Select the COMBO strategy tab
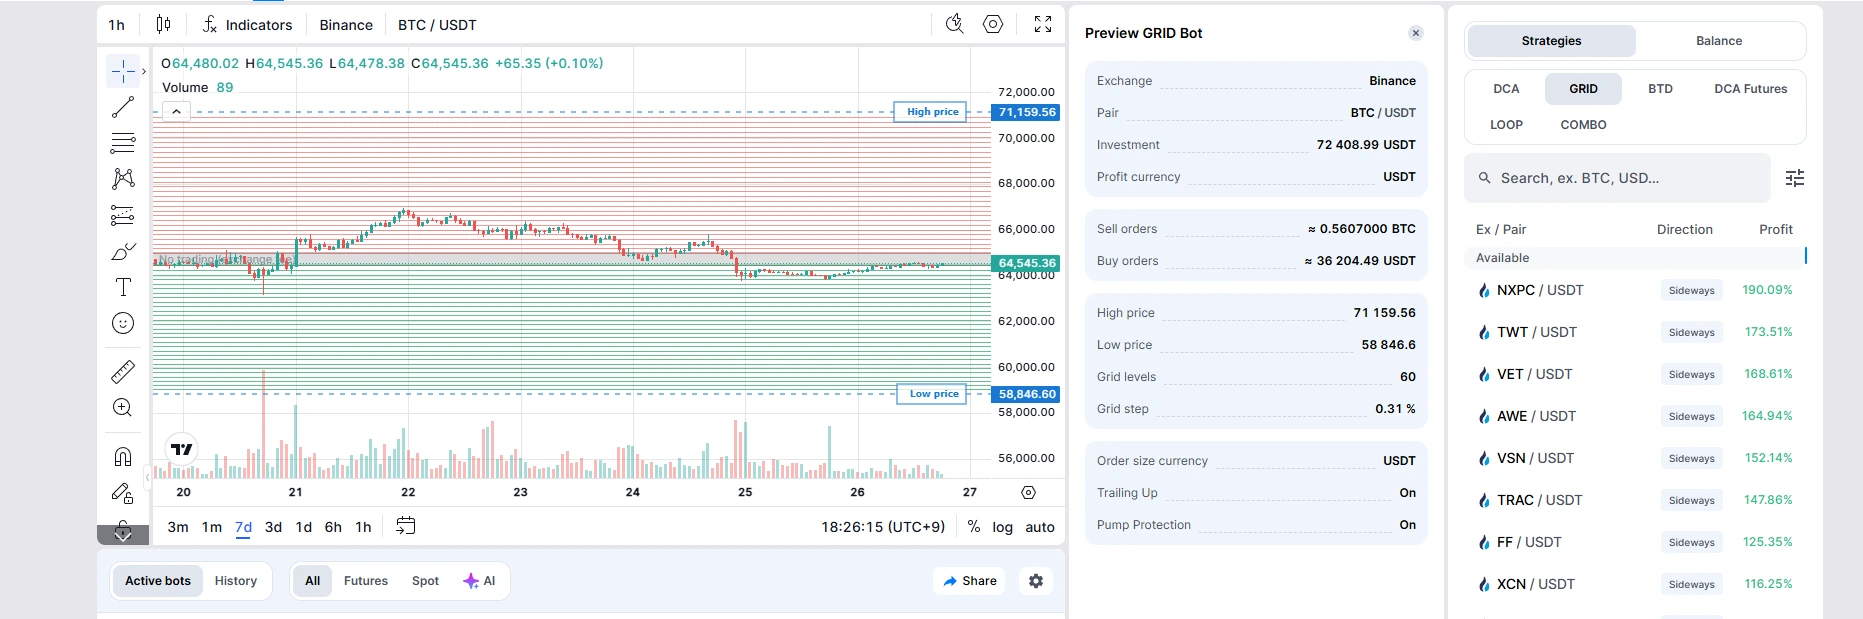 pos(1584,125)
